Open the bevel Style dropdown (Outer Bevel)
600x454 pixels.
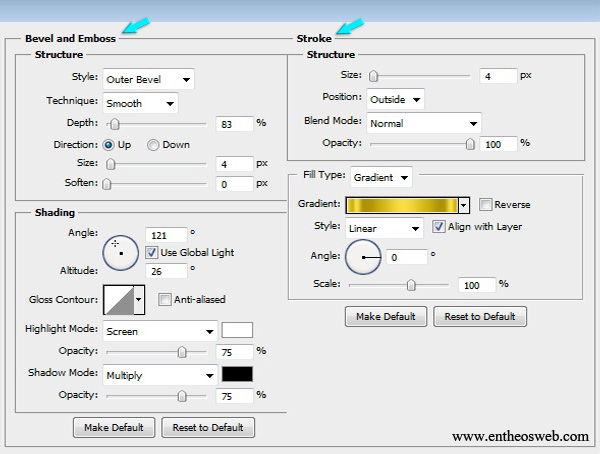point(149,79)
